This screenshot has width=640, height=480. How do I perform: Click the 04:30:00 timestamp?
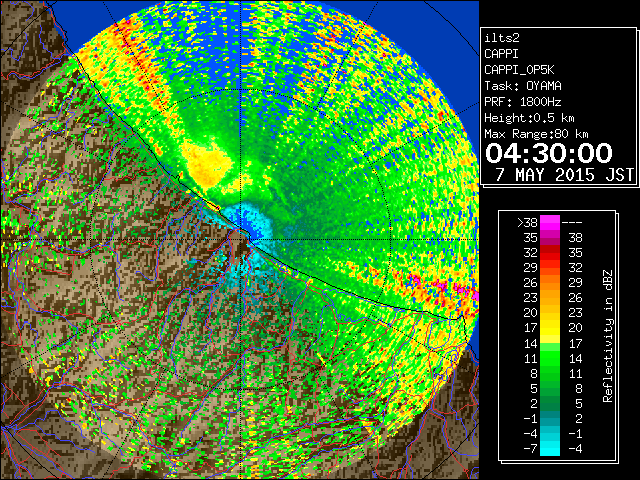(549, 153)
